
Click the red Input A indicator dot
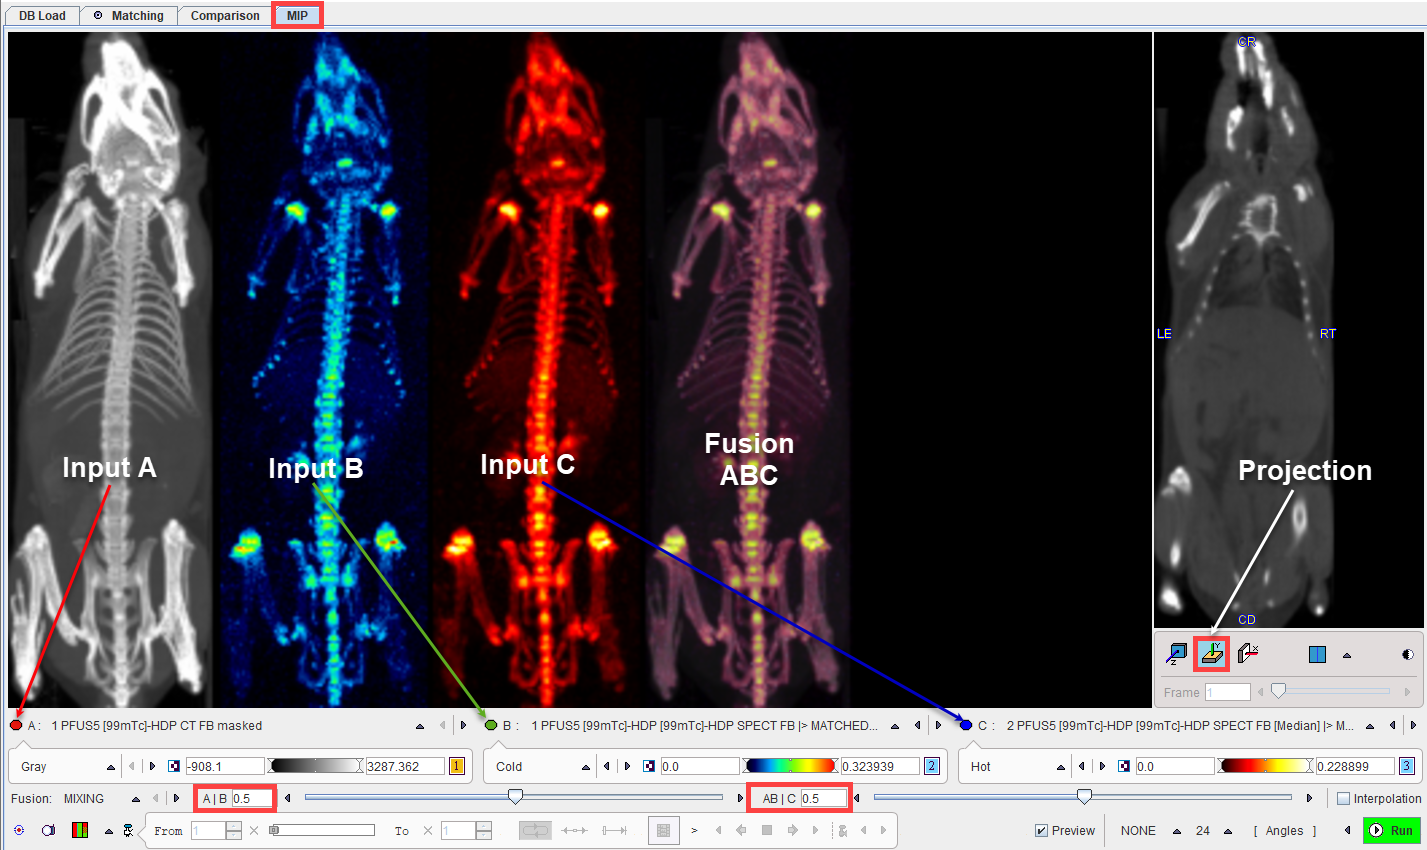[16, 725]
